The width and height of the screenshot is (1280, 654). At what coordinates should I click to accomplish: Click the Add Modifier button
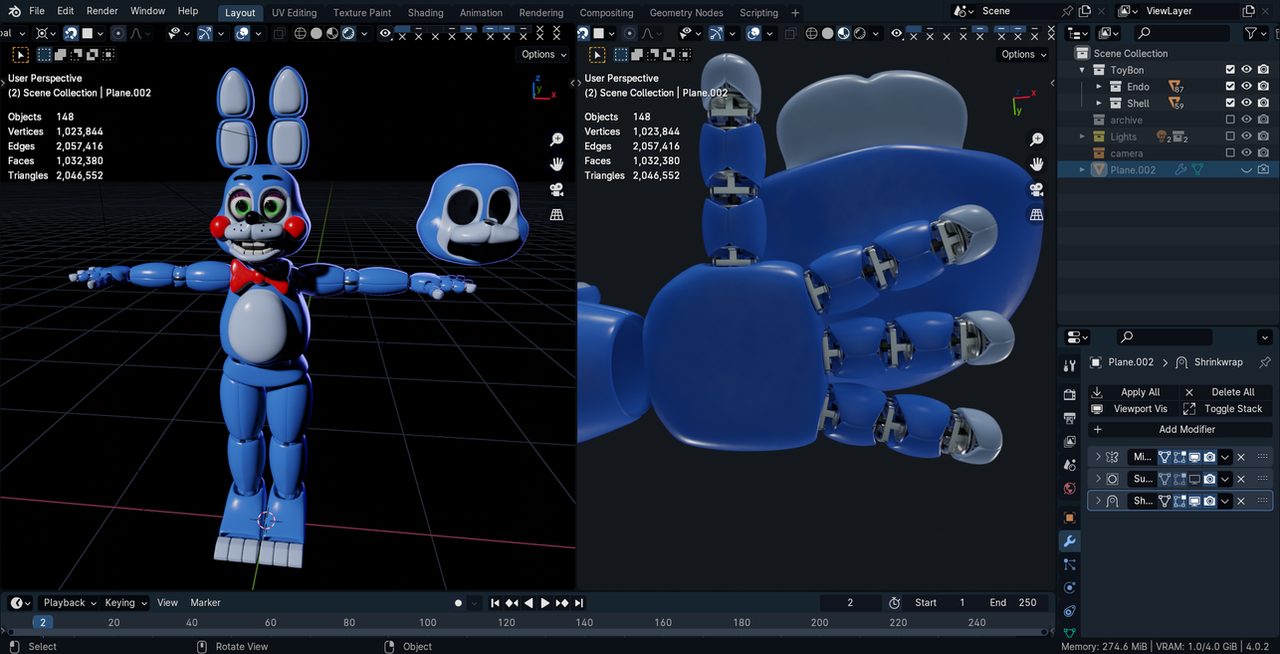[1180, 429]
